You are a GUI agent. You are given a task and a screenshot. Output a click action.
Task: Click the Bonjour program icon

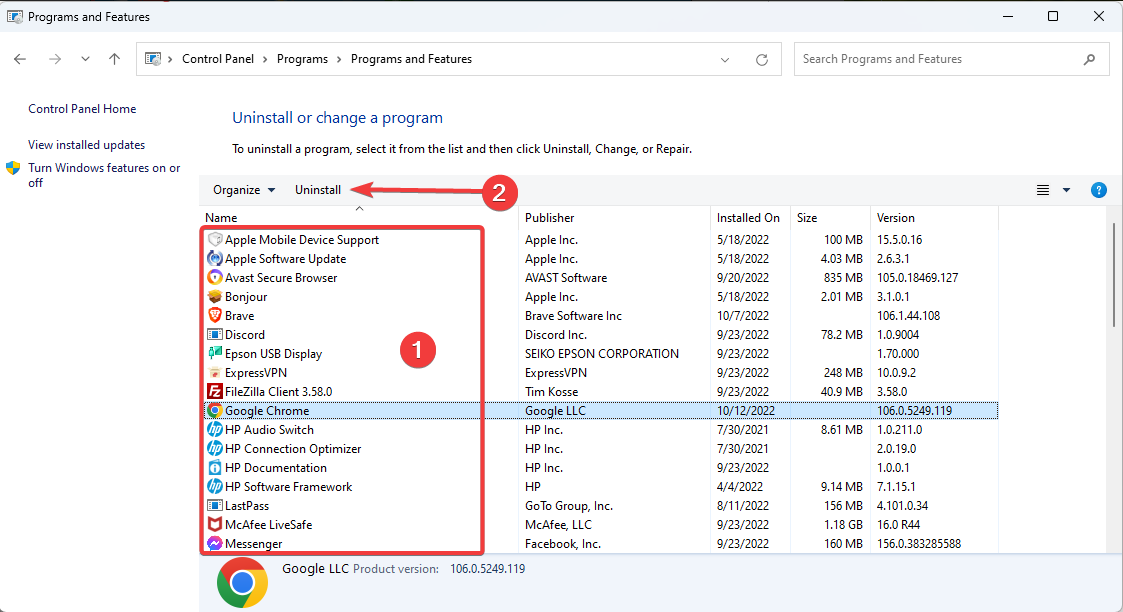coord(215,296)
